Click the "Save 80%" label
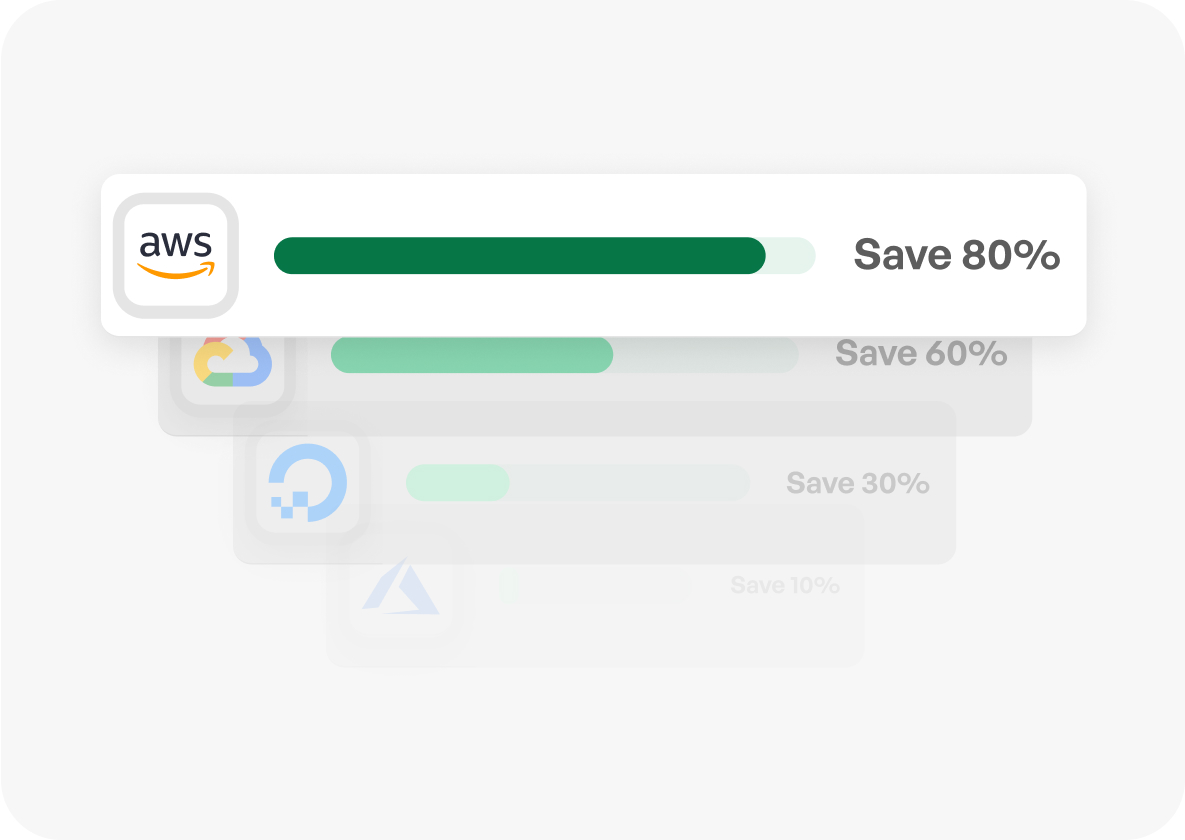 [x=956, y=256]
